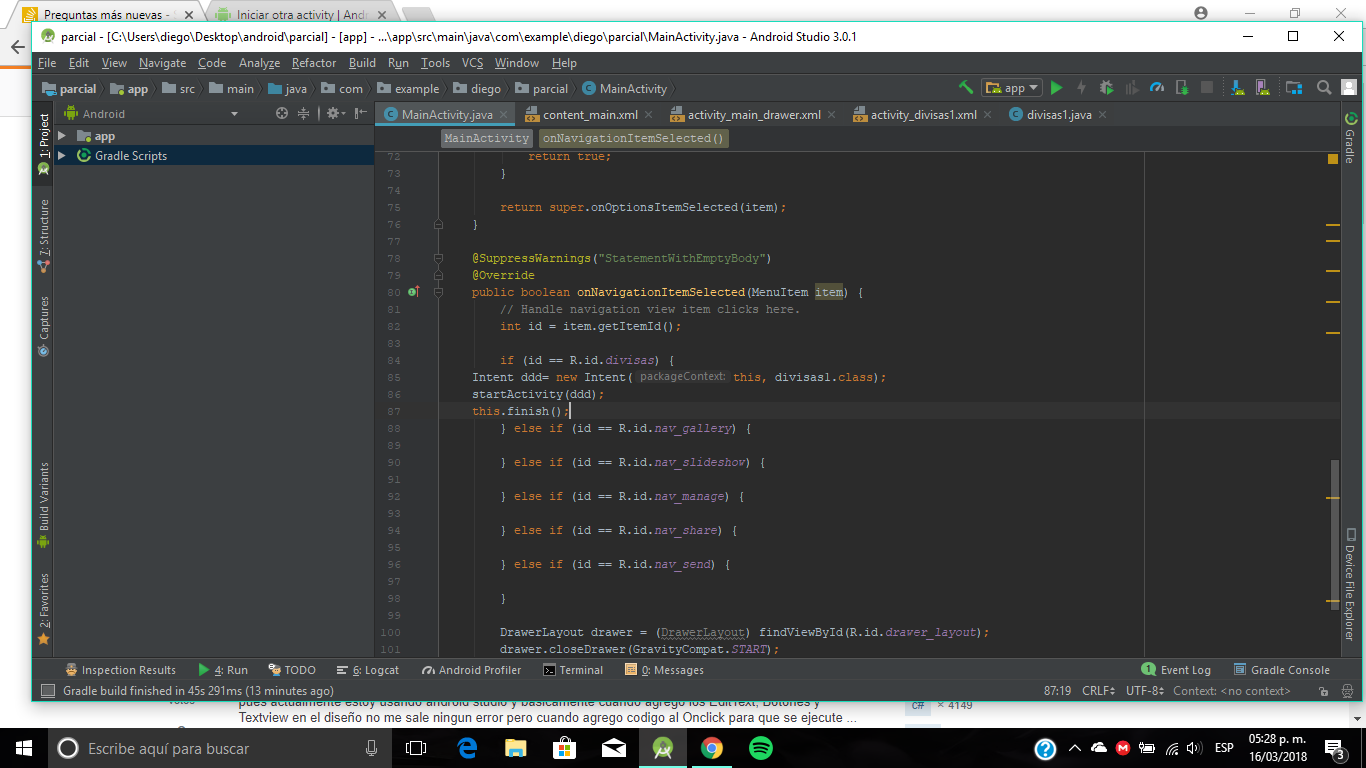
Task: Expand the app module tree node
Action: (62, 136)
